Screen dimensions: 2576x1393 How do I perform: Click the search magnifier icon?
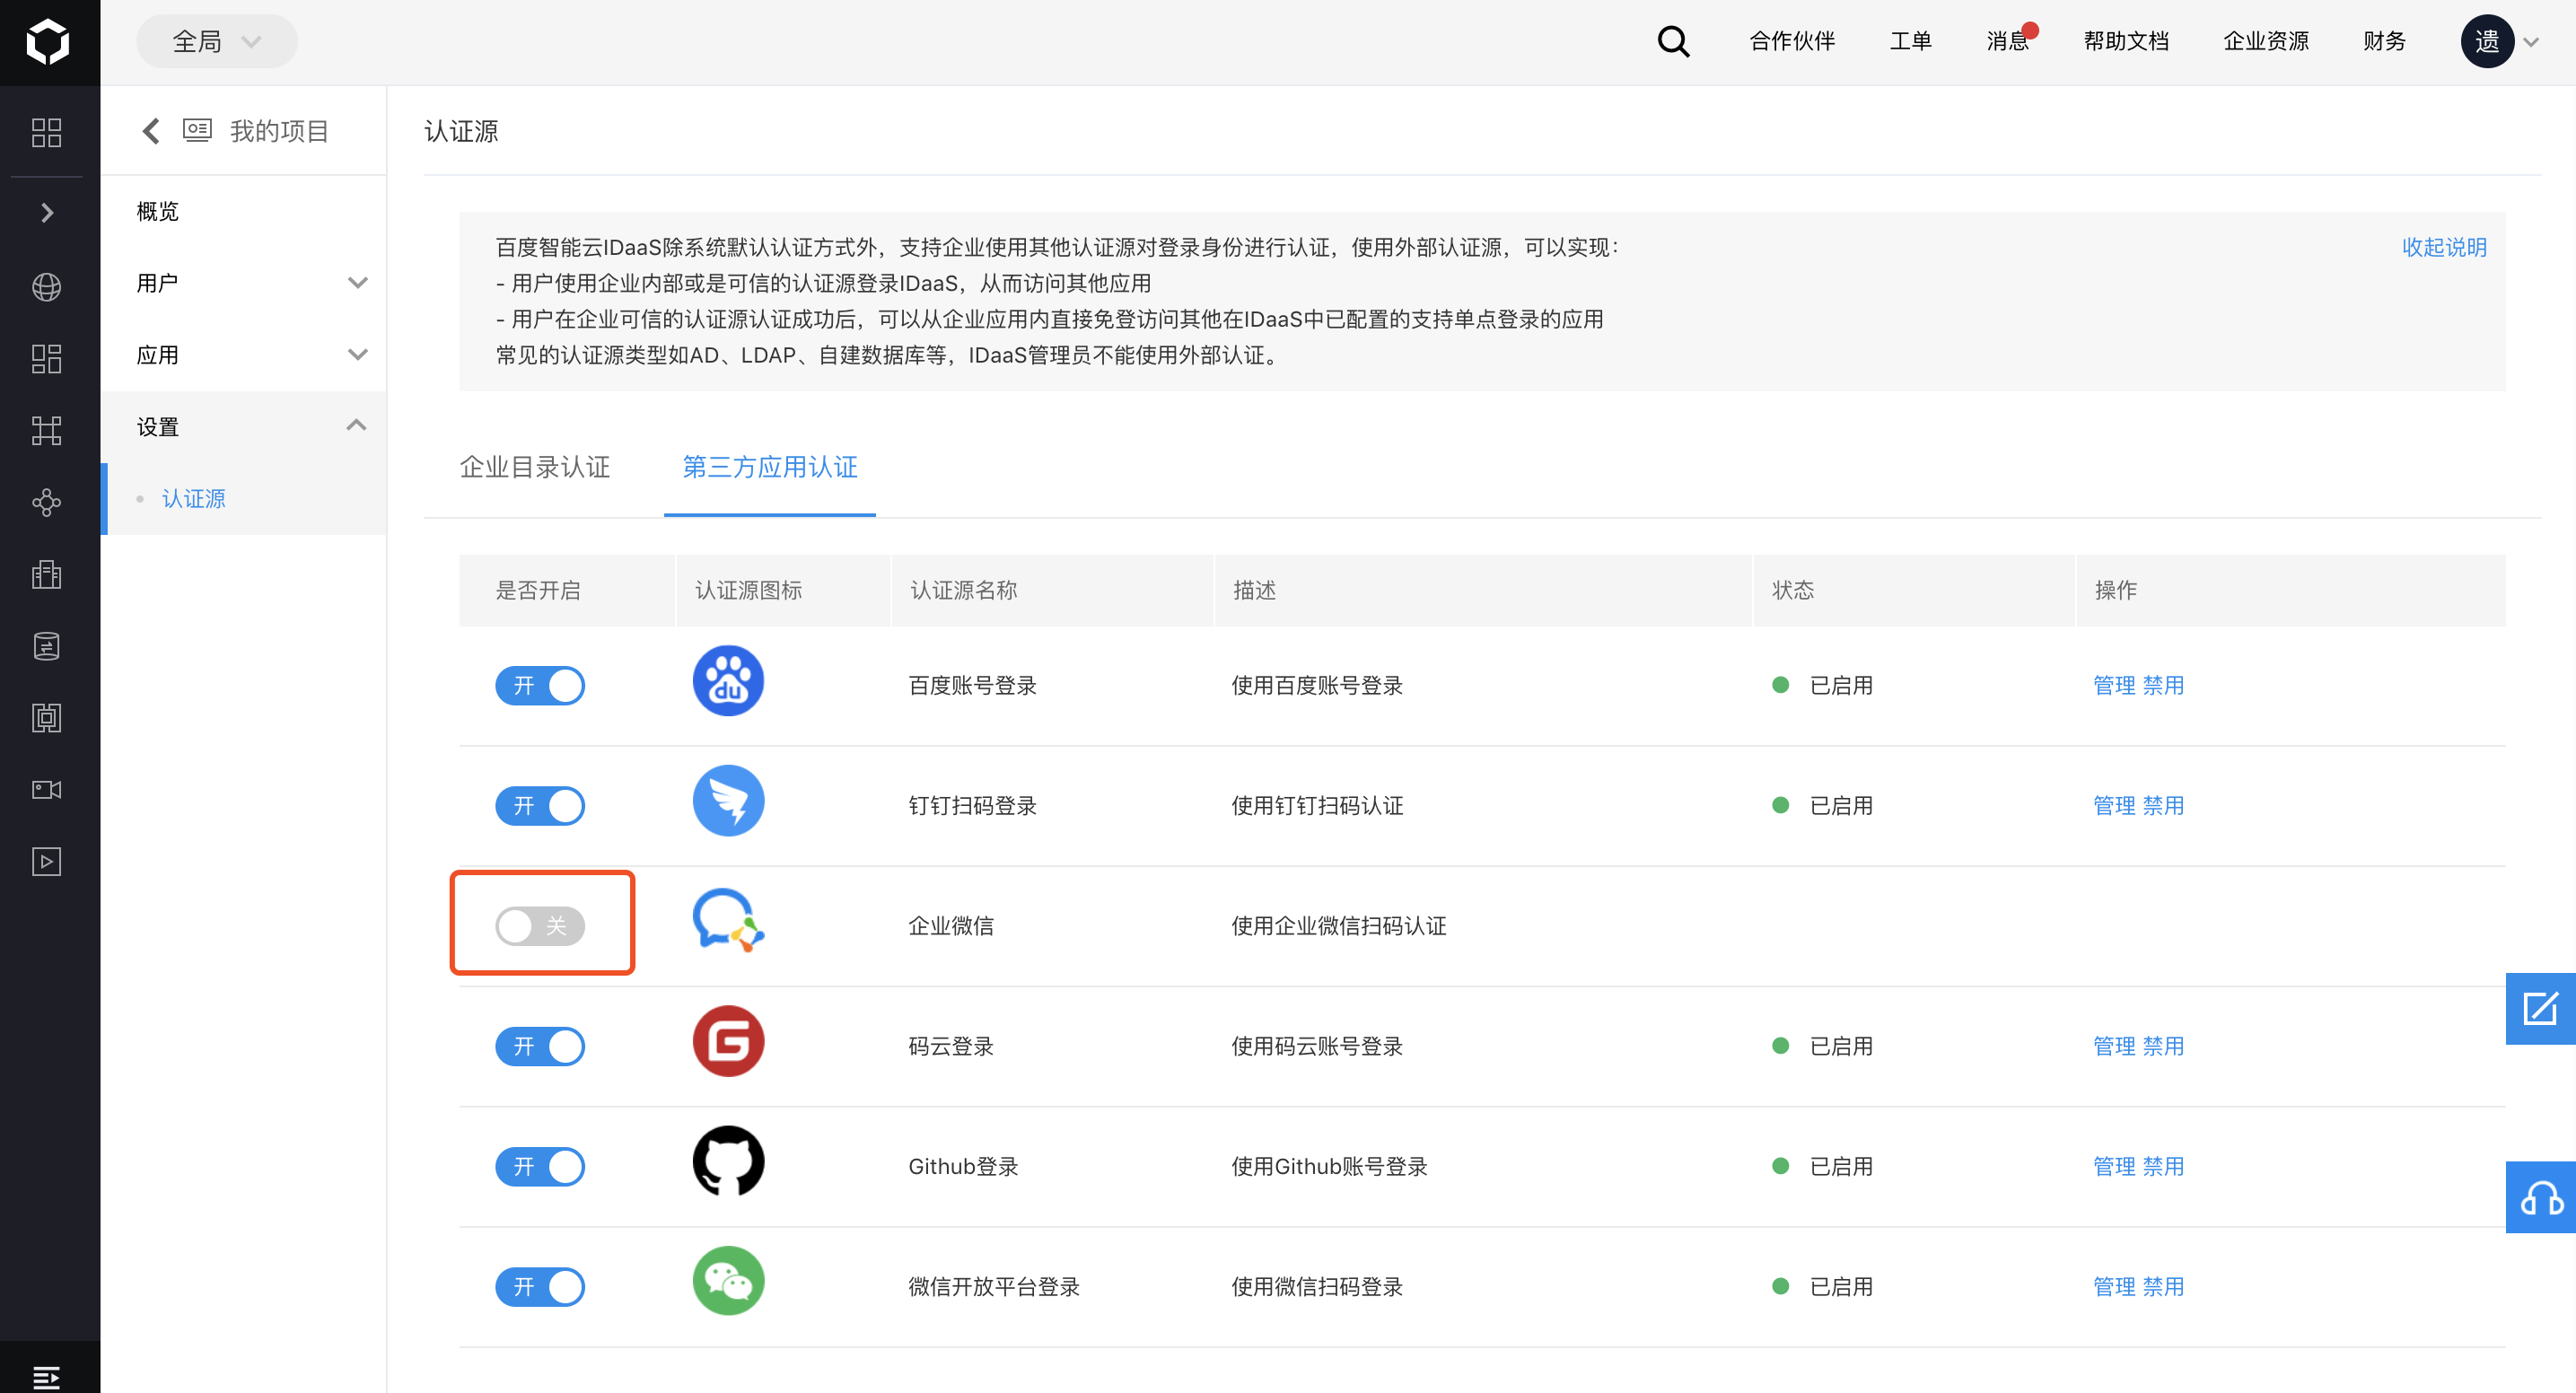click(1673, 41)
